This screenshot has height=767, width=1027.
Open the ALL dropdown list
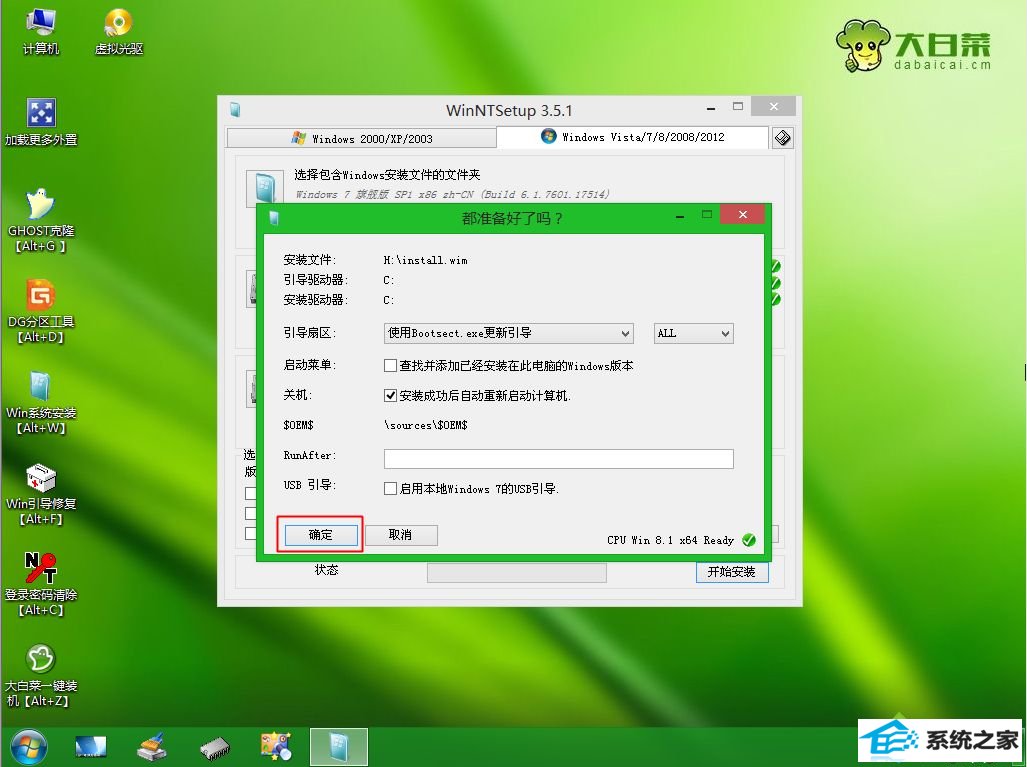[x=694, y=333]
